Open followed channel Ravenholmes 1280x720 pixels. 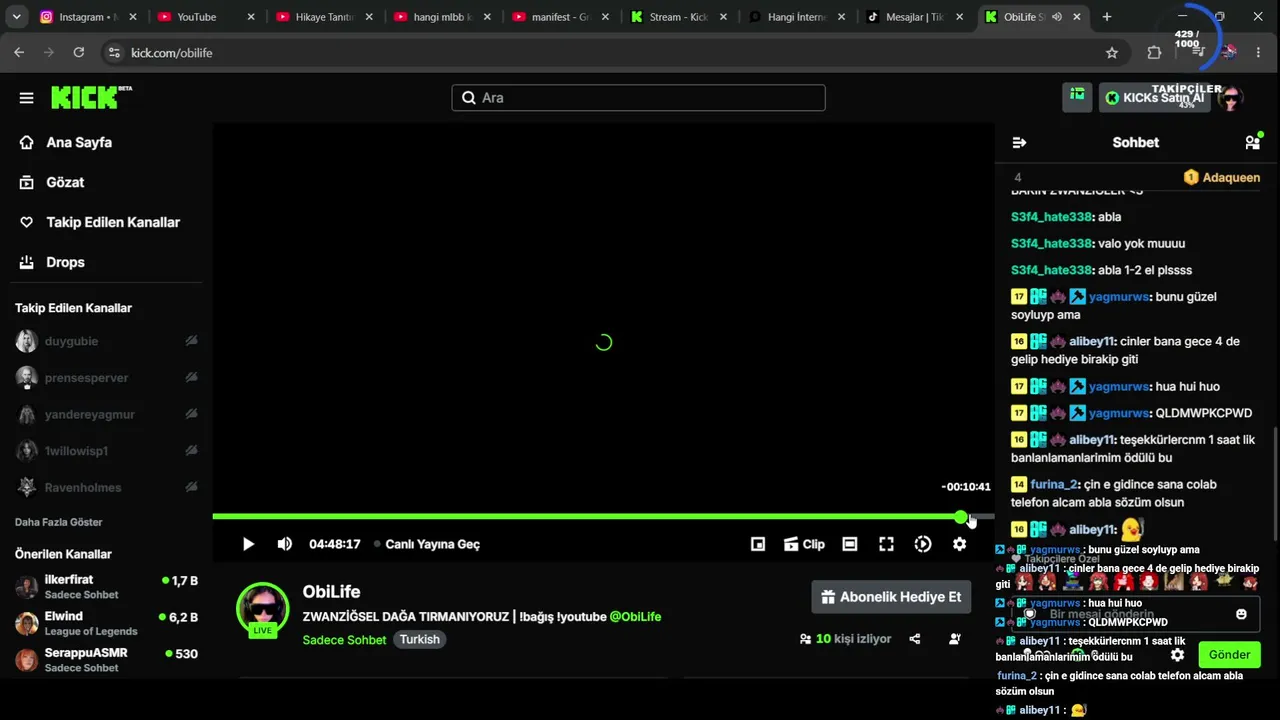pyautogui.click(x=107, y=487)
